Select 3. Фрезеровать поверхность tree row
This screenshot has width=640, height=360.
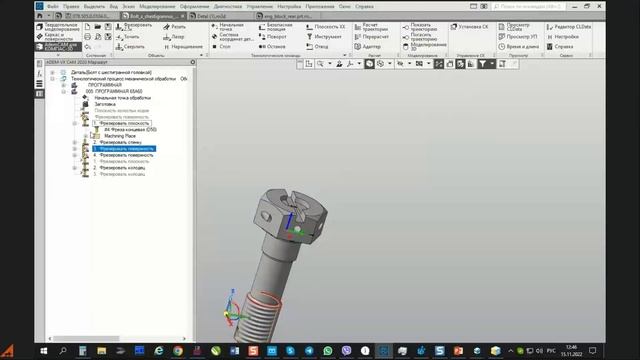[x=124, y=149]
